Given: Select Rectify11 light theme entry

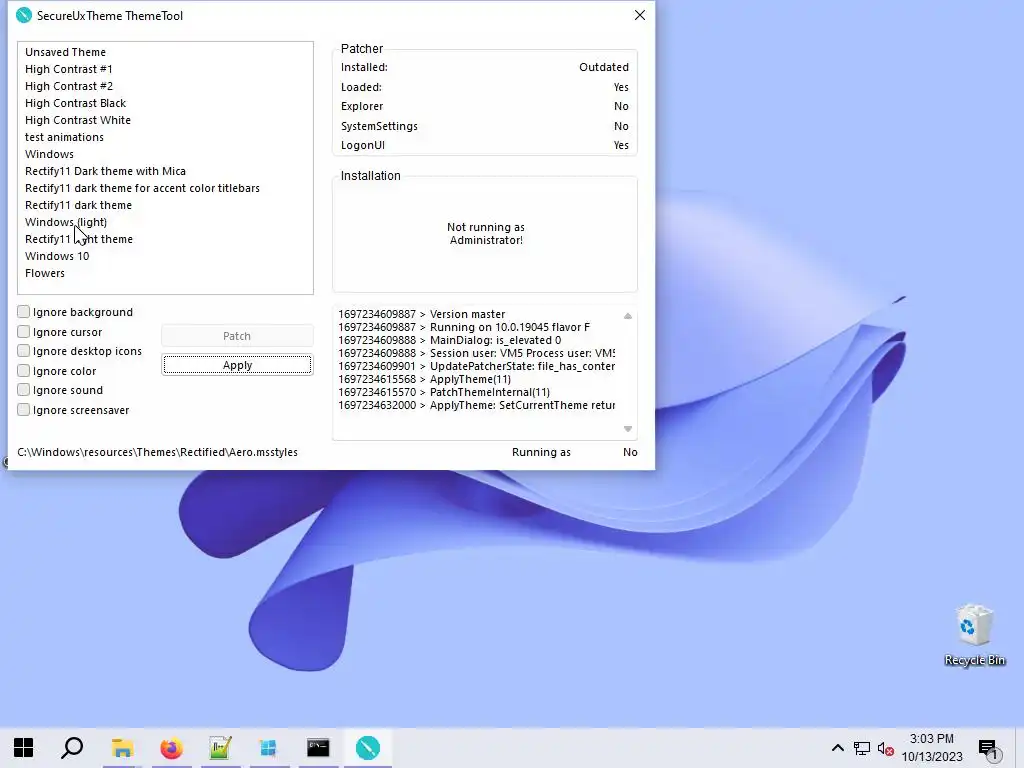Looking at the screenshot, I should 79,239.
